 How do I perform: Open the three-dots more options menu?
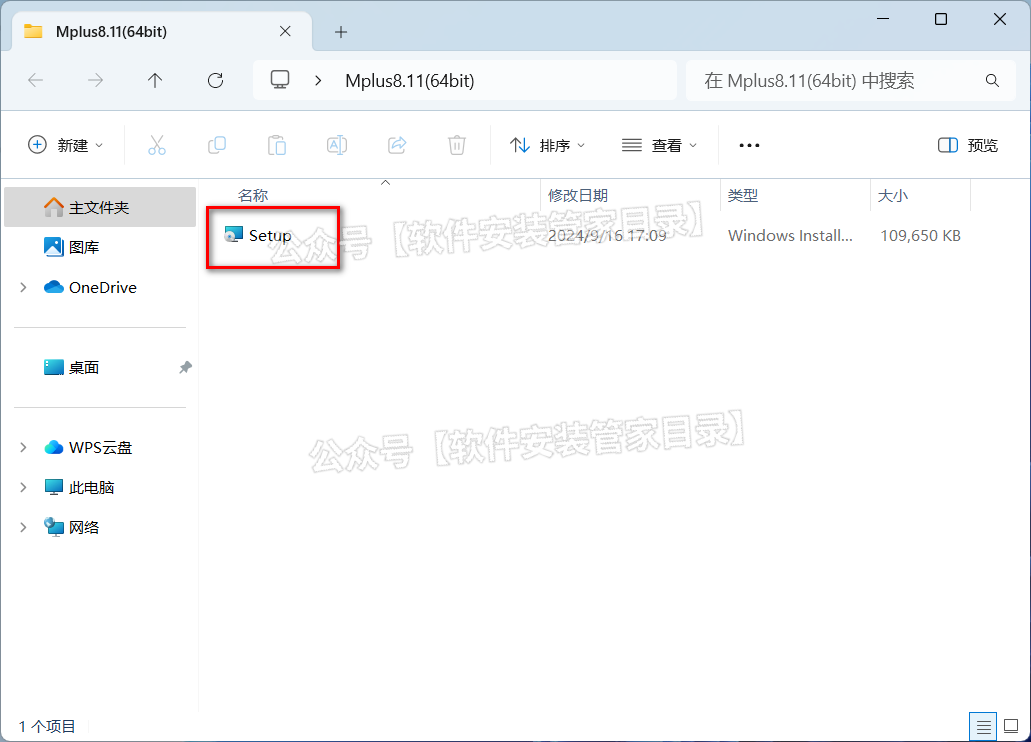[750, 145]
